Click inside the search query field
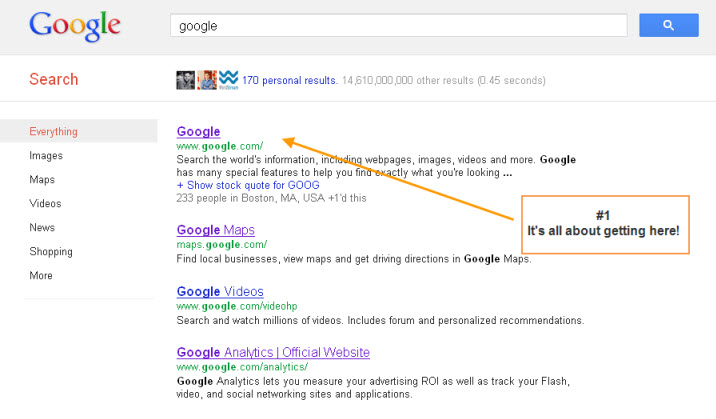The width and height of the screenshot is (716, 419). click(399, 26)
